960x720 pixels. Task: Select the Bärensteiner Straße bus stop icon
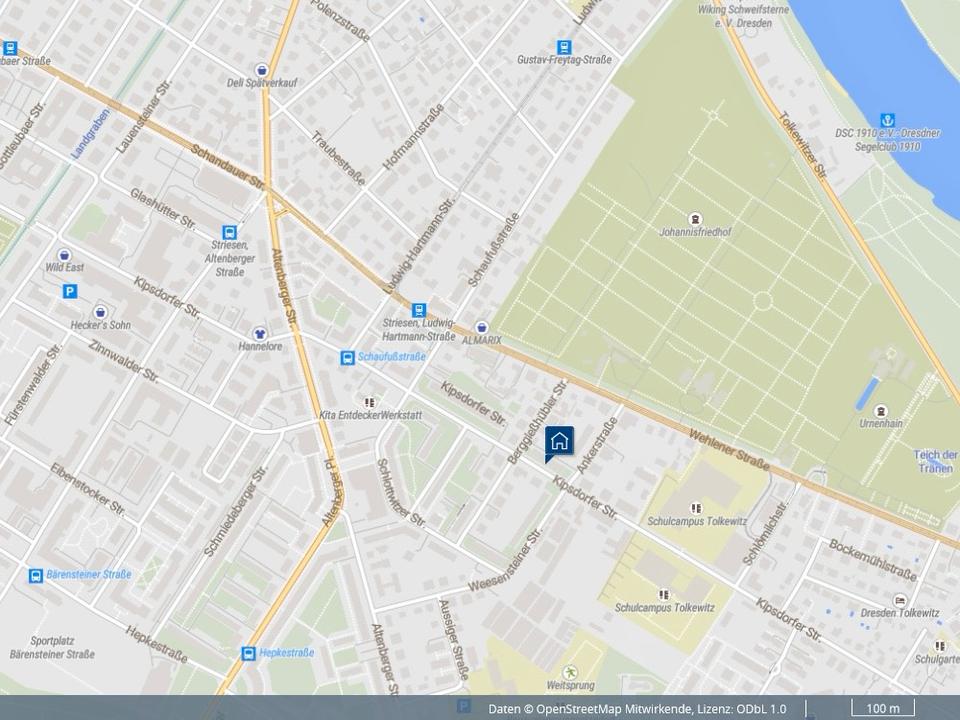click(x=36, y=575)
